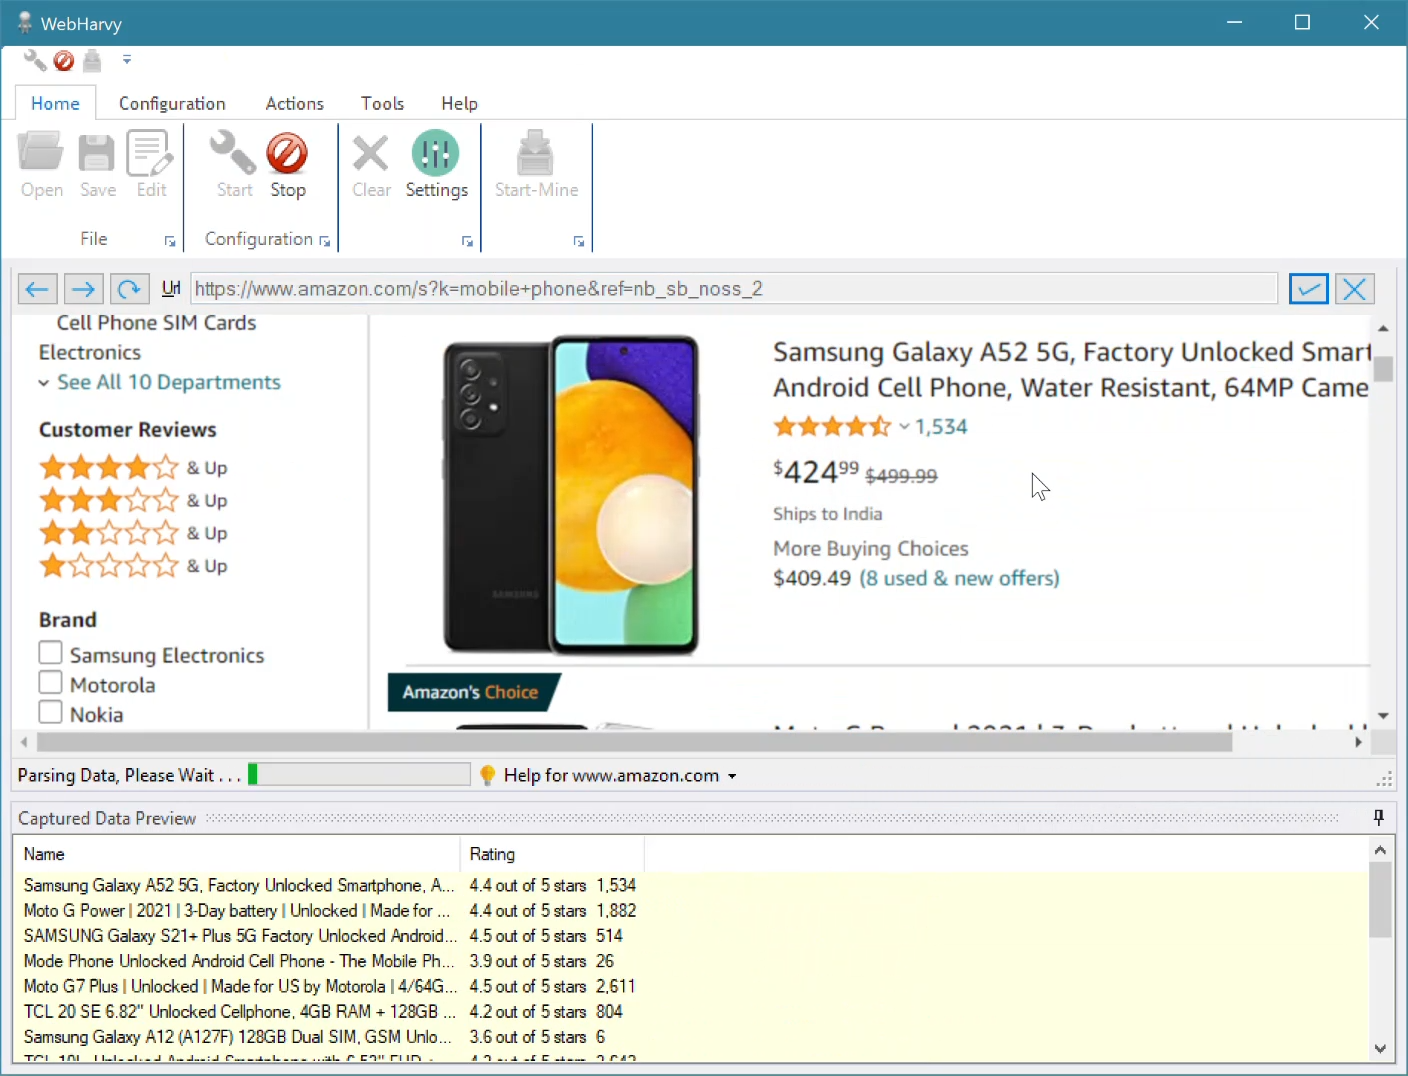The image size is (1408, 1076).
Task: Reload the page with the refresh button
Action: [x=129, y=289]
